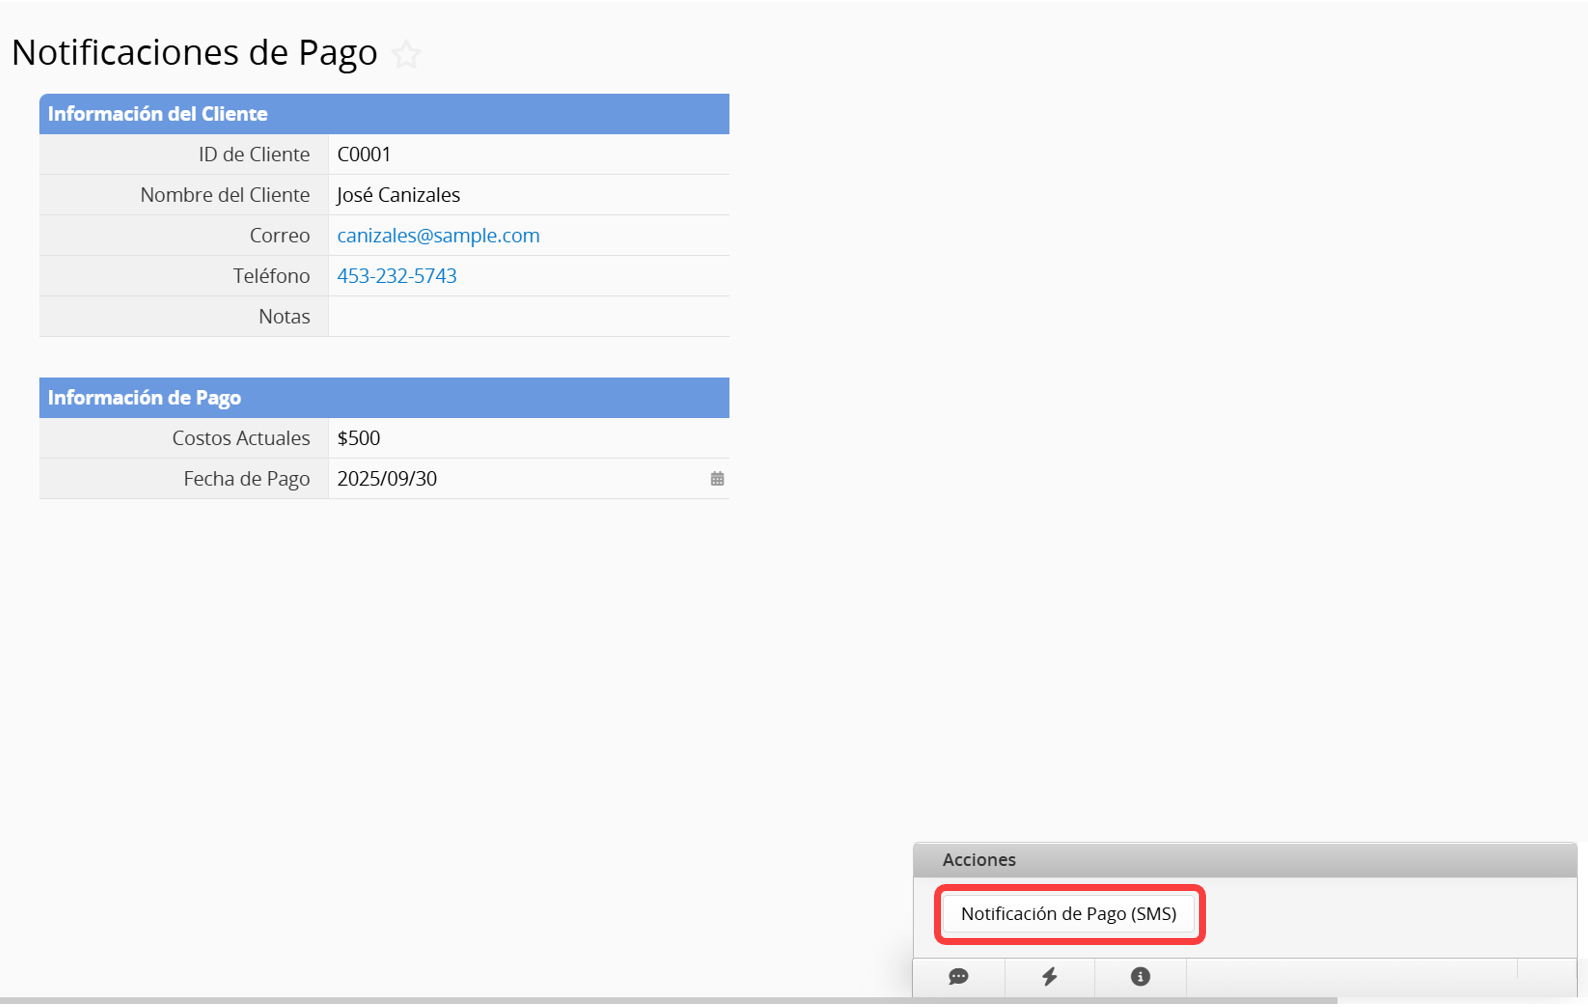Select the Nombre del Cliente field value
The image size is (1588, 1007).
coord(398,195)
